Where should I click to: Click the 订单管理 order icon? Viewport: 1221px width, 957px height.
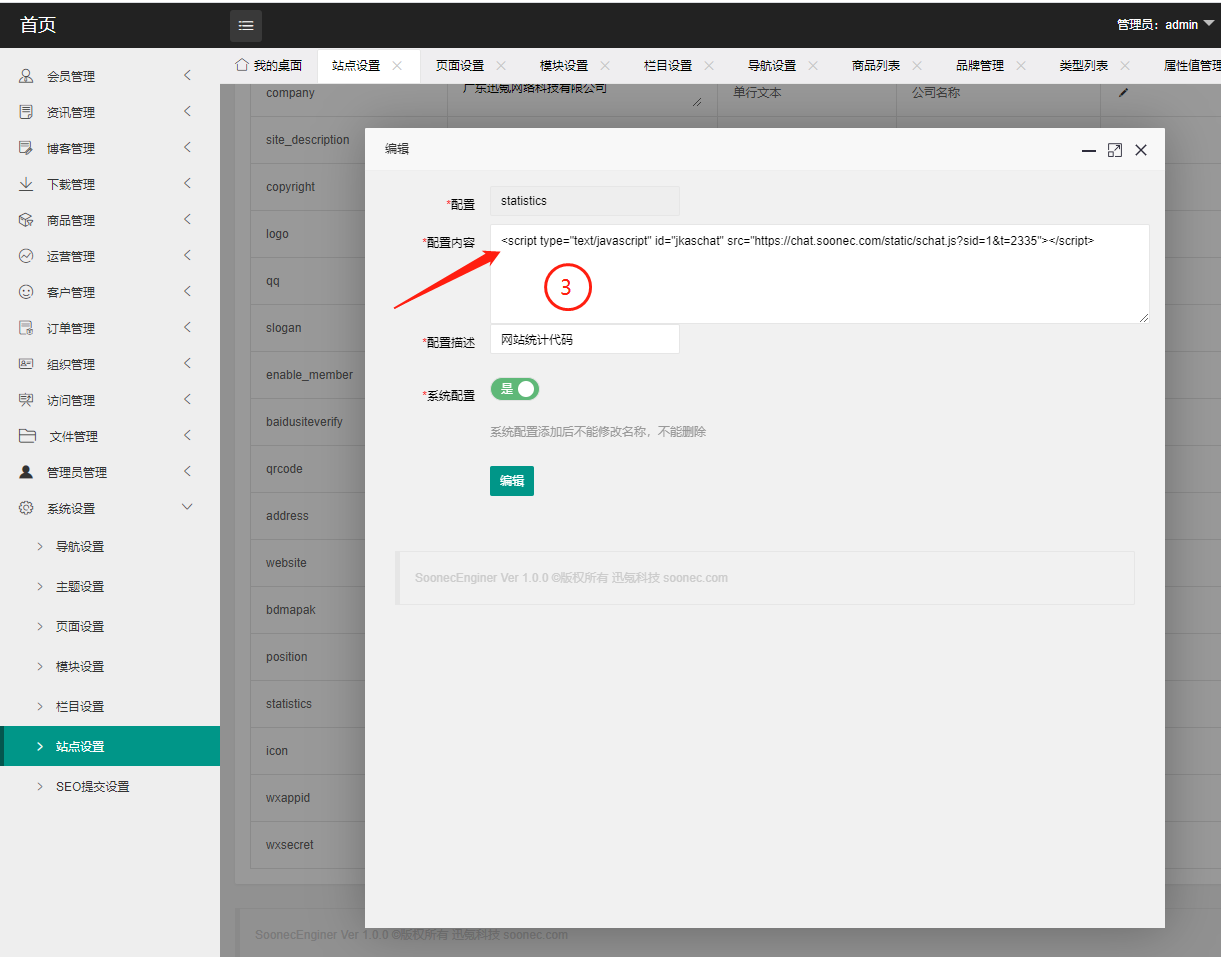click(26, 328)
